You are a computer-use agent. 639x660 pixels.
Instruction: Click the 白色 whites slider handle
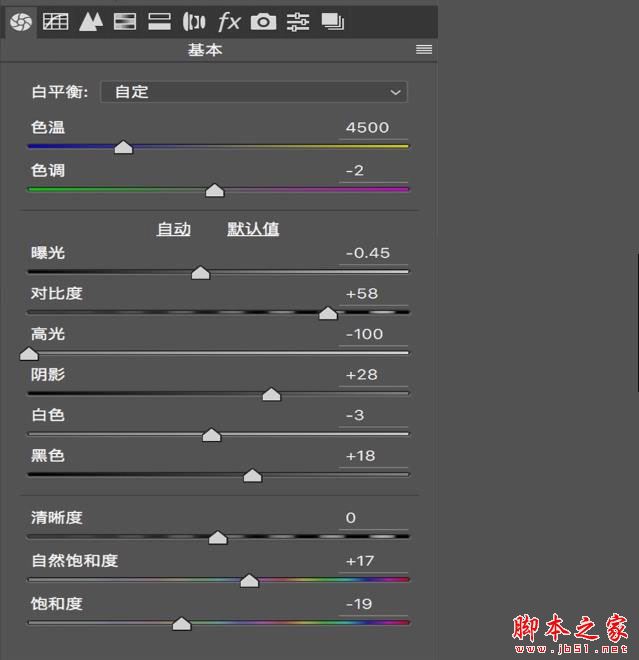click(211, 435)
